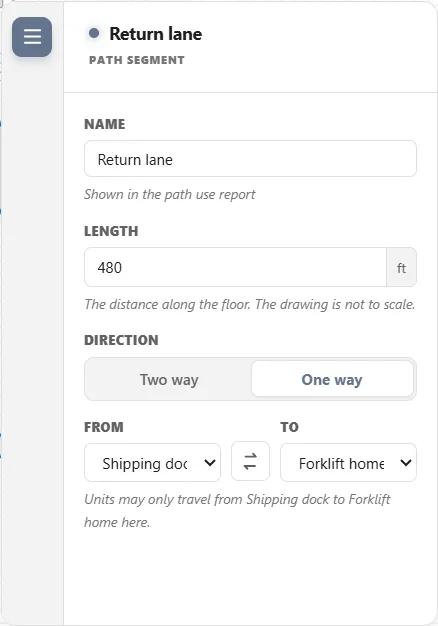Click the PATH SEGMENT subtitle

coord(137,60)
